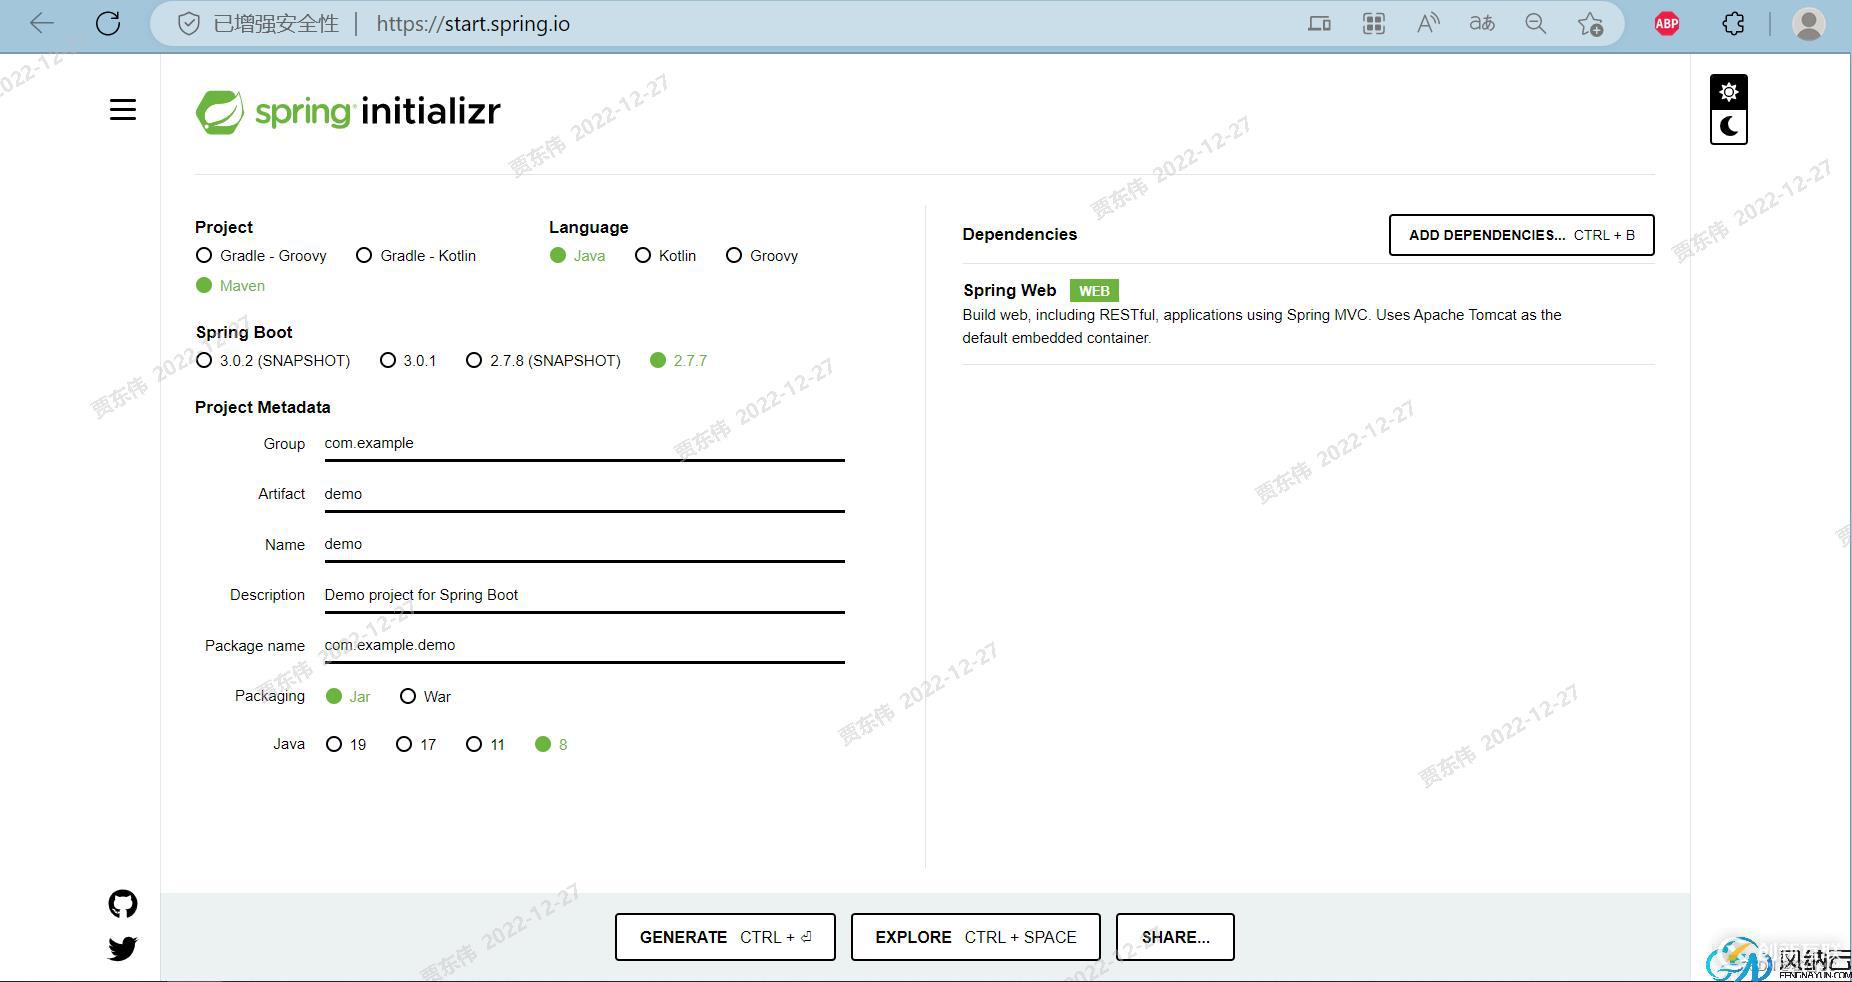Select Java version 8
1852x982 pixels.
click(552, 745)
